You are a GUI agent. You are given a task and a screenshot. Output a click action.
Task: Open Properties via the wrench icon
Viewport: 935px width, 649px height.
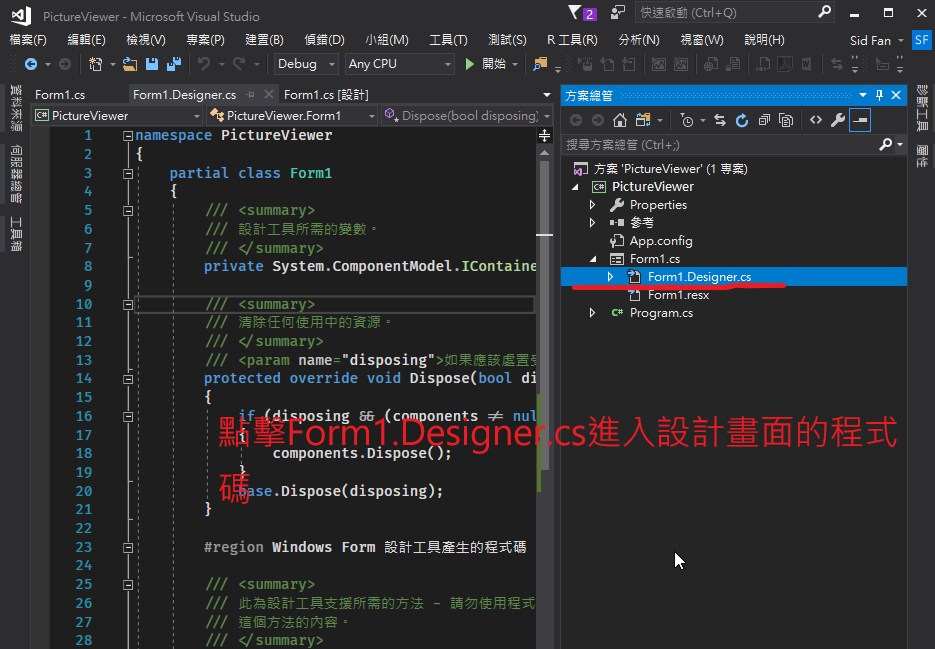(838, 120)
